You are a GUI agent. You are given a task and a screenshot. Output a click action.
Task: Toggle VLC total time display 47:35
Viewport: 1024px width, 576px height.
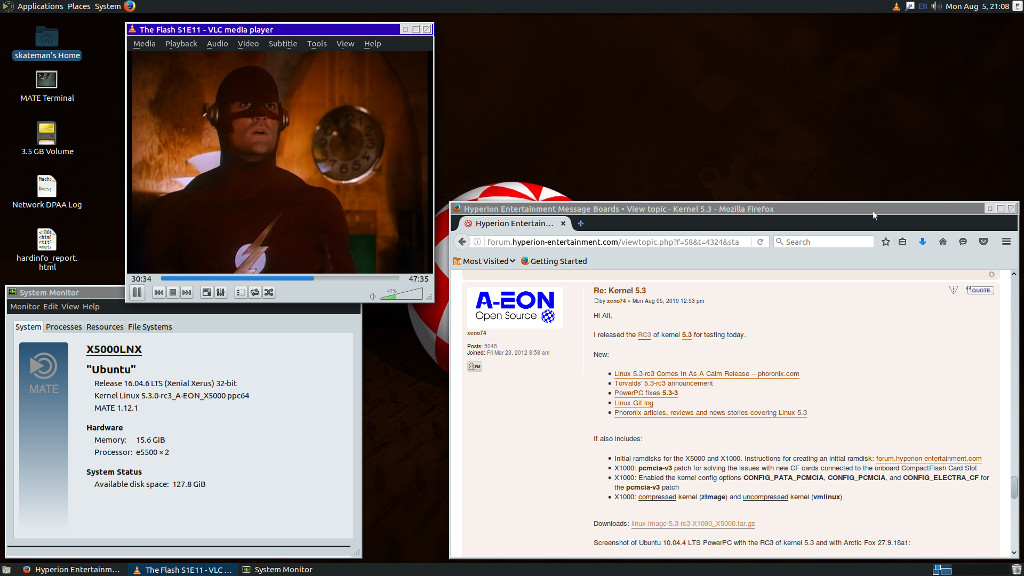coord(419,279)
